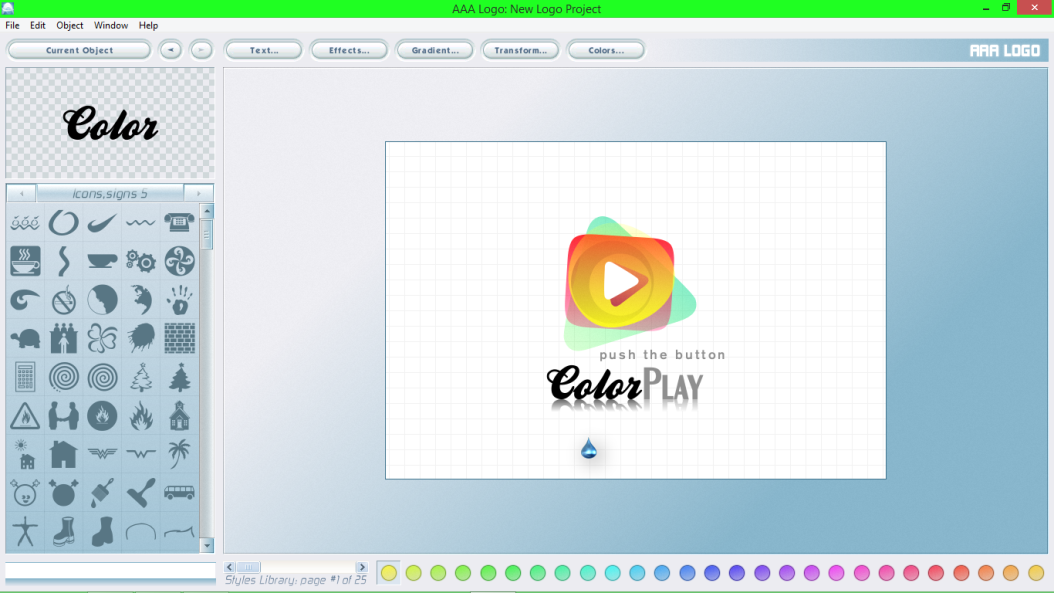Select the coffee cup icon

[25, 260]
